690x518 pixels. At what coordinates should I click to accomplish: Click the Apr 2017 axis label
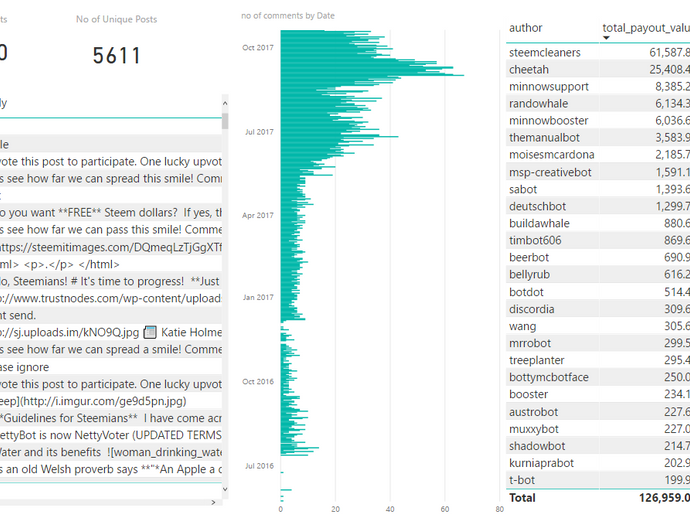tap(258, 215)
